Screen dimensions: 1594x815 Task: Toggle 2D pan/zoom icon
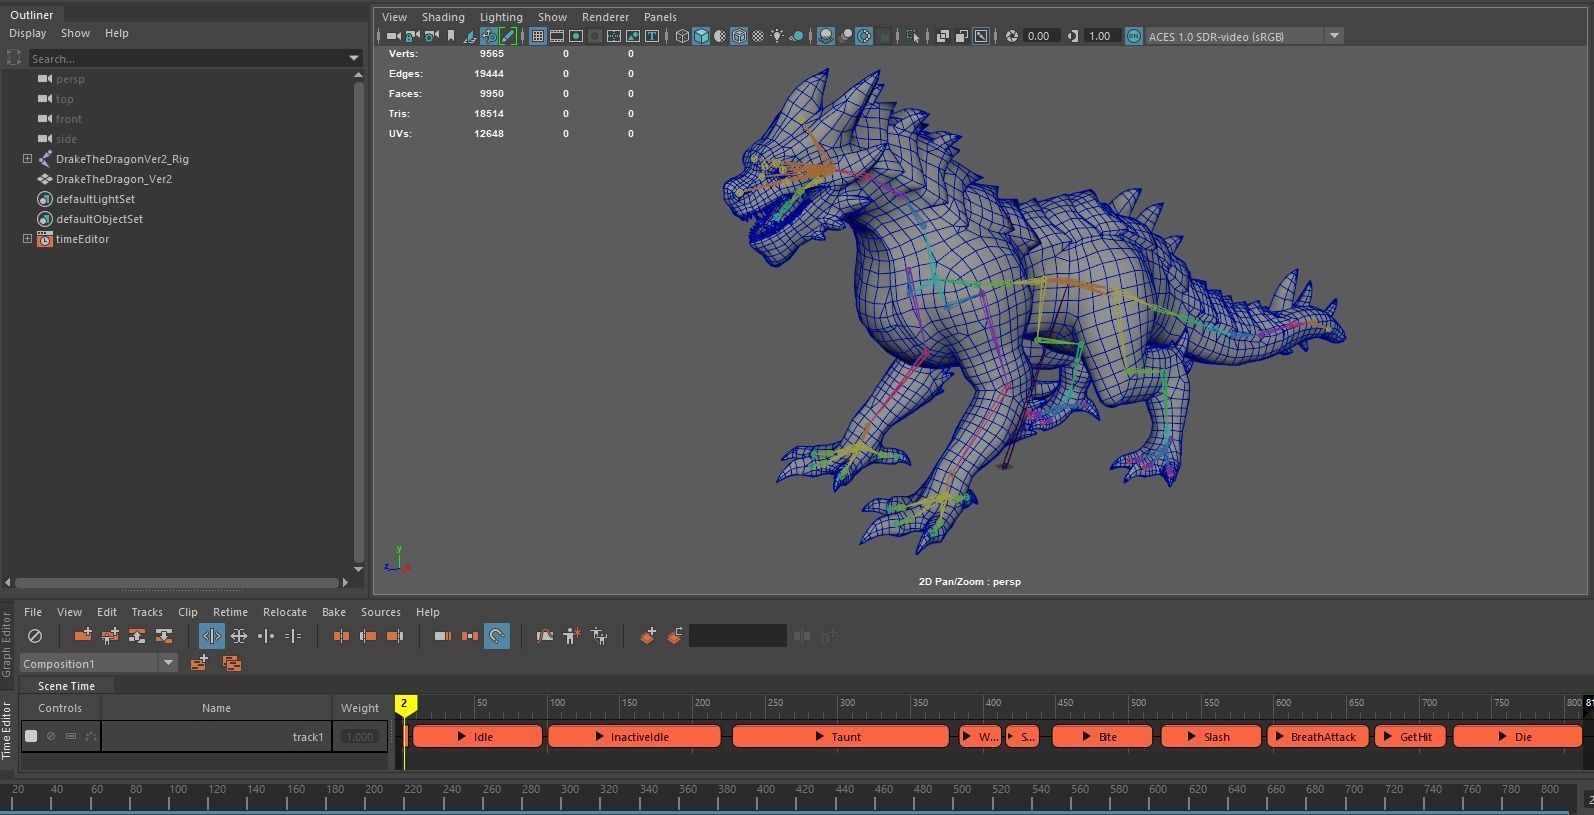tap(489, 36)
